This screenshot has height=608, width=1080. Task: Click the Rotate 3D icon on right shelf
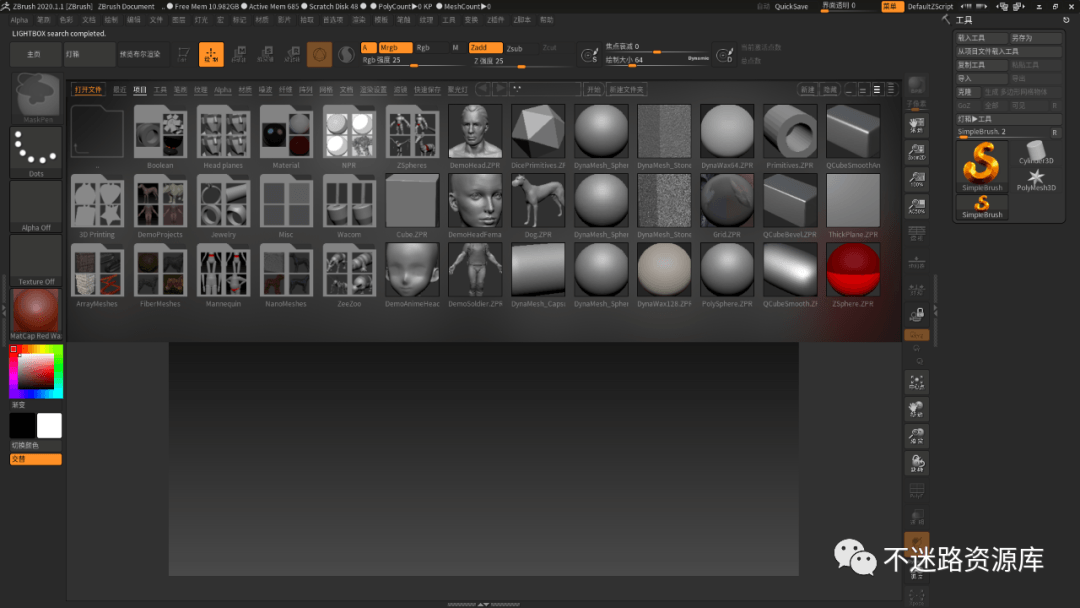point(916,463)
